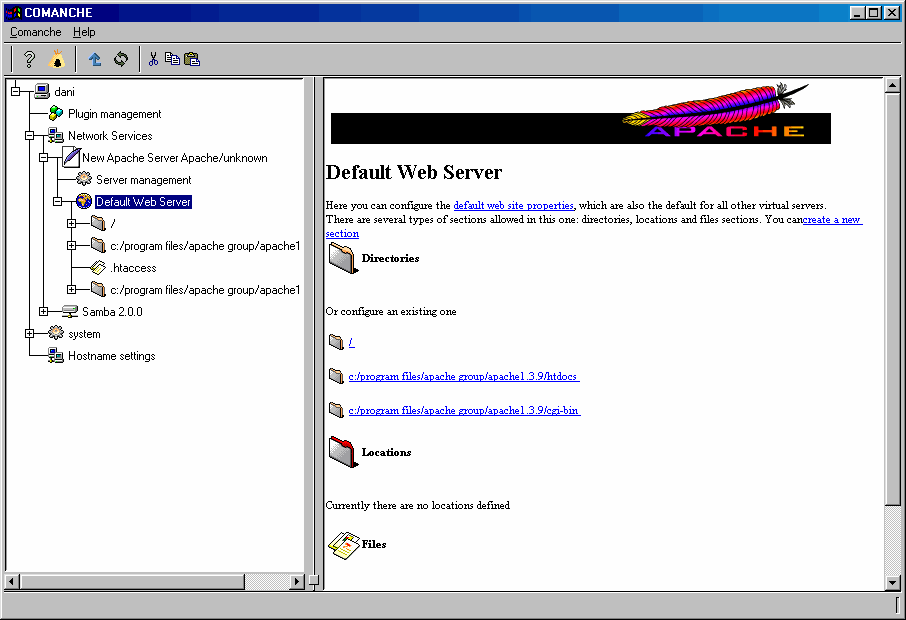Open the / directory link
The image size is (906, 620).
coord(351,343)
